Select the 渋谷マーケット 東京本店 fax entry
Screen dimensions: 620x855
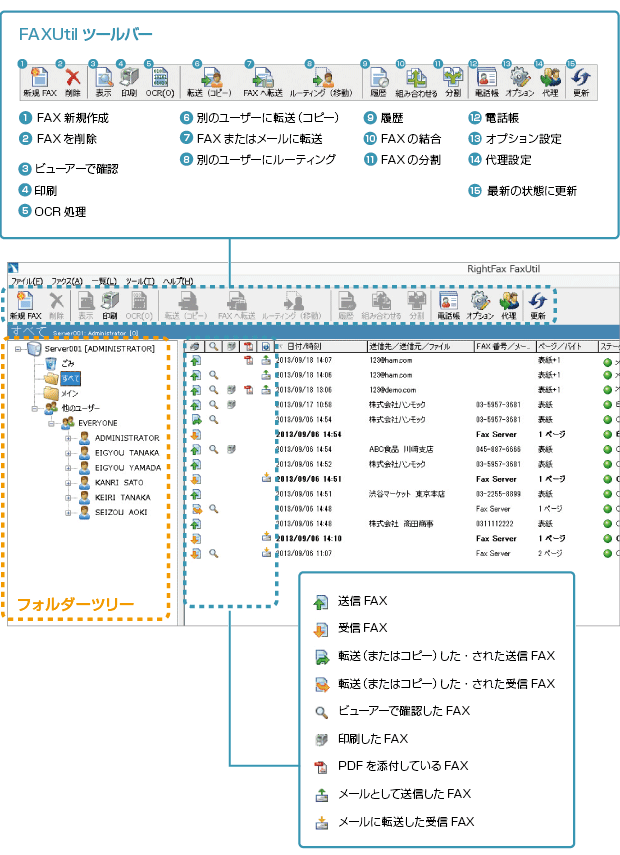pyautogui.click(x=407, y=493)
